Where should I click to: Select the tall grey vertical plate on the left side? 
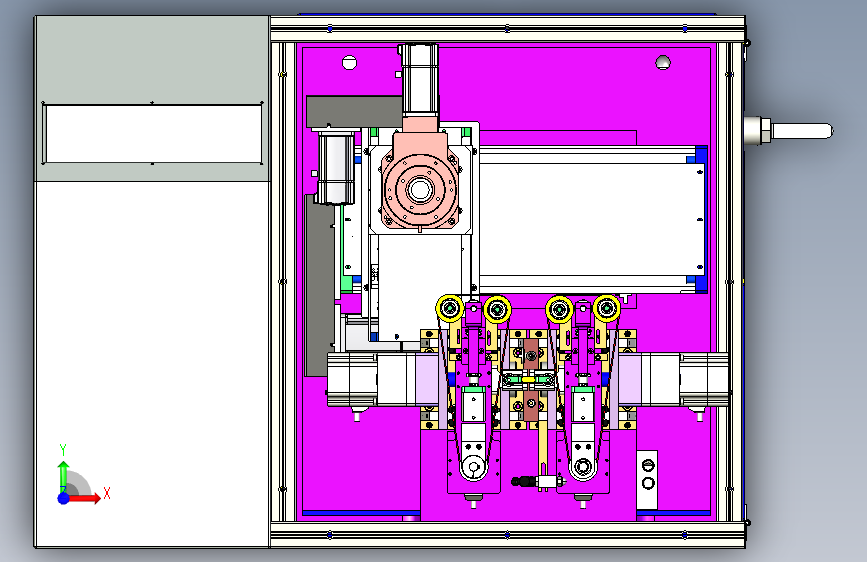click(x=320, y=285)
